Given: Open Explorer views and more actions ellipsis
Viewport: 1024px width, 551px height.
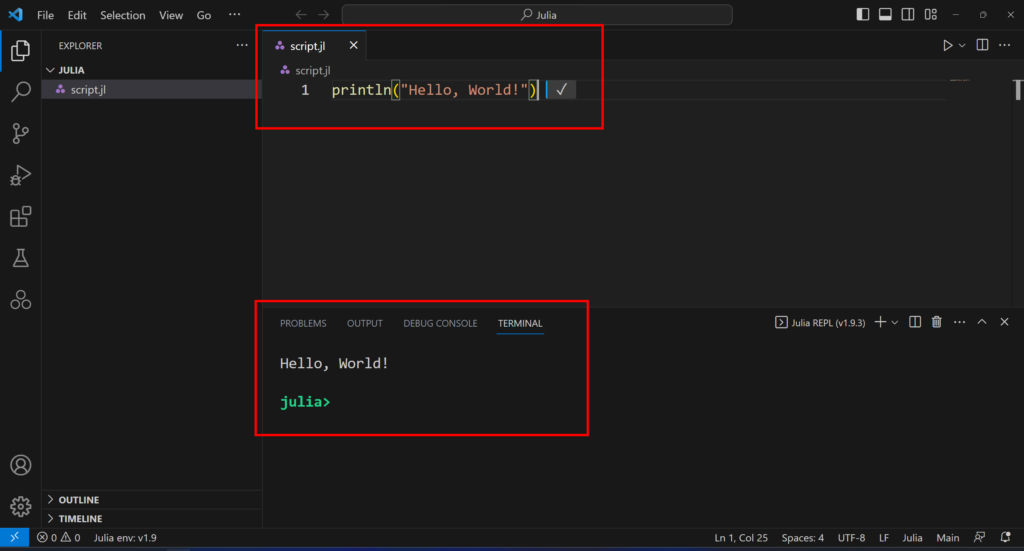Looking at the screenshot, I should click(x=242, y=45).
